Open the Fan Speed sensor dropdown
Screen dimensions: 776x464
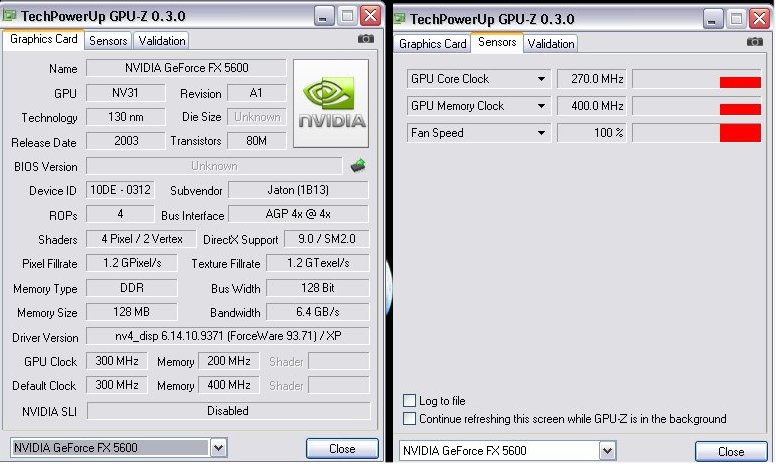point(542,133)
